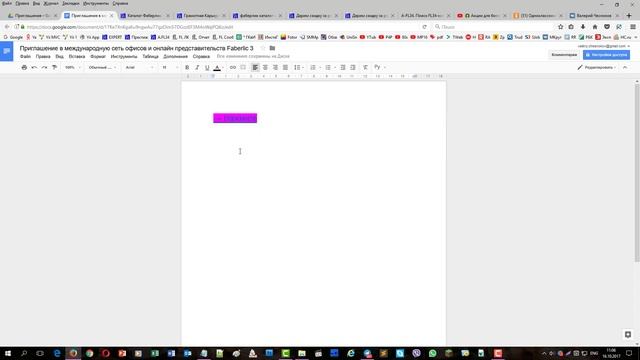Reload the page in the browser
The width and height of the screenshot is (640, 360).
point(424,27)
